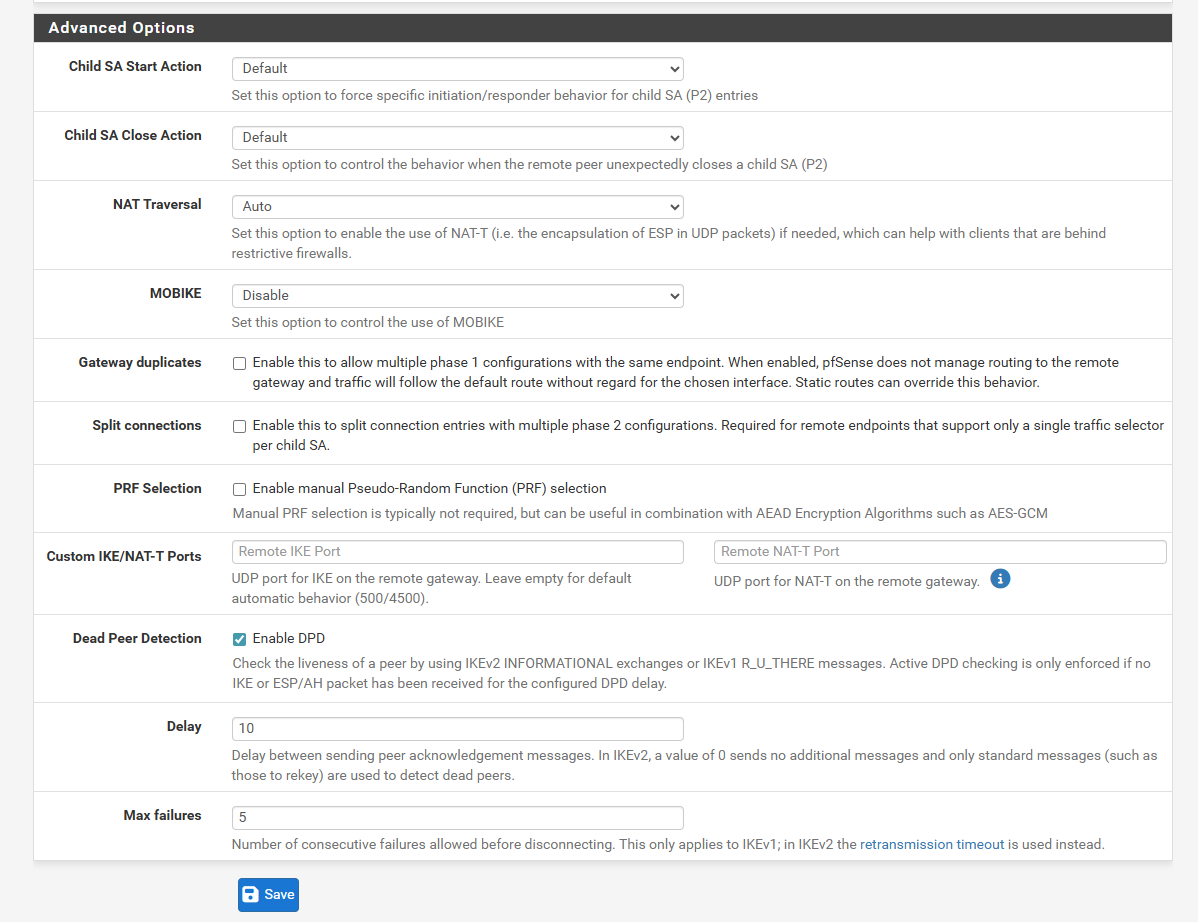Click the Advanced Options panel header

coord(603,27)
